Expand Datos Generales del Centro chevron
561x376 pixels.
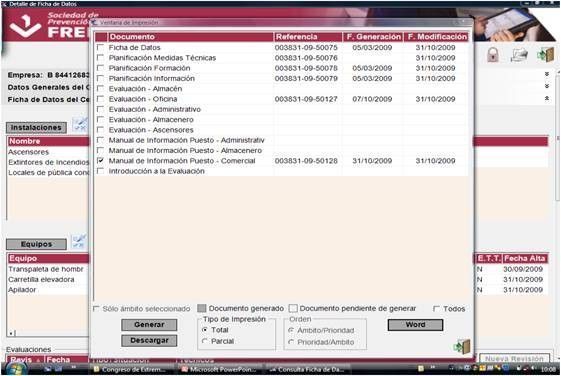point(547,86)
